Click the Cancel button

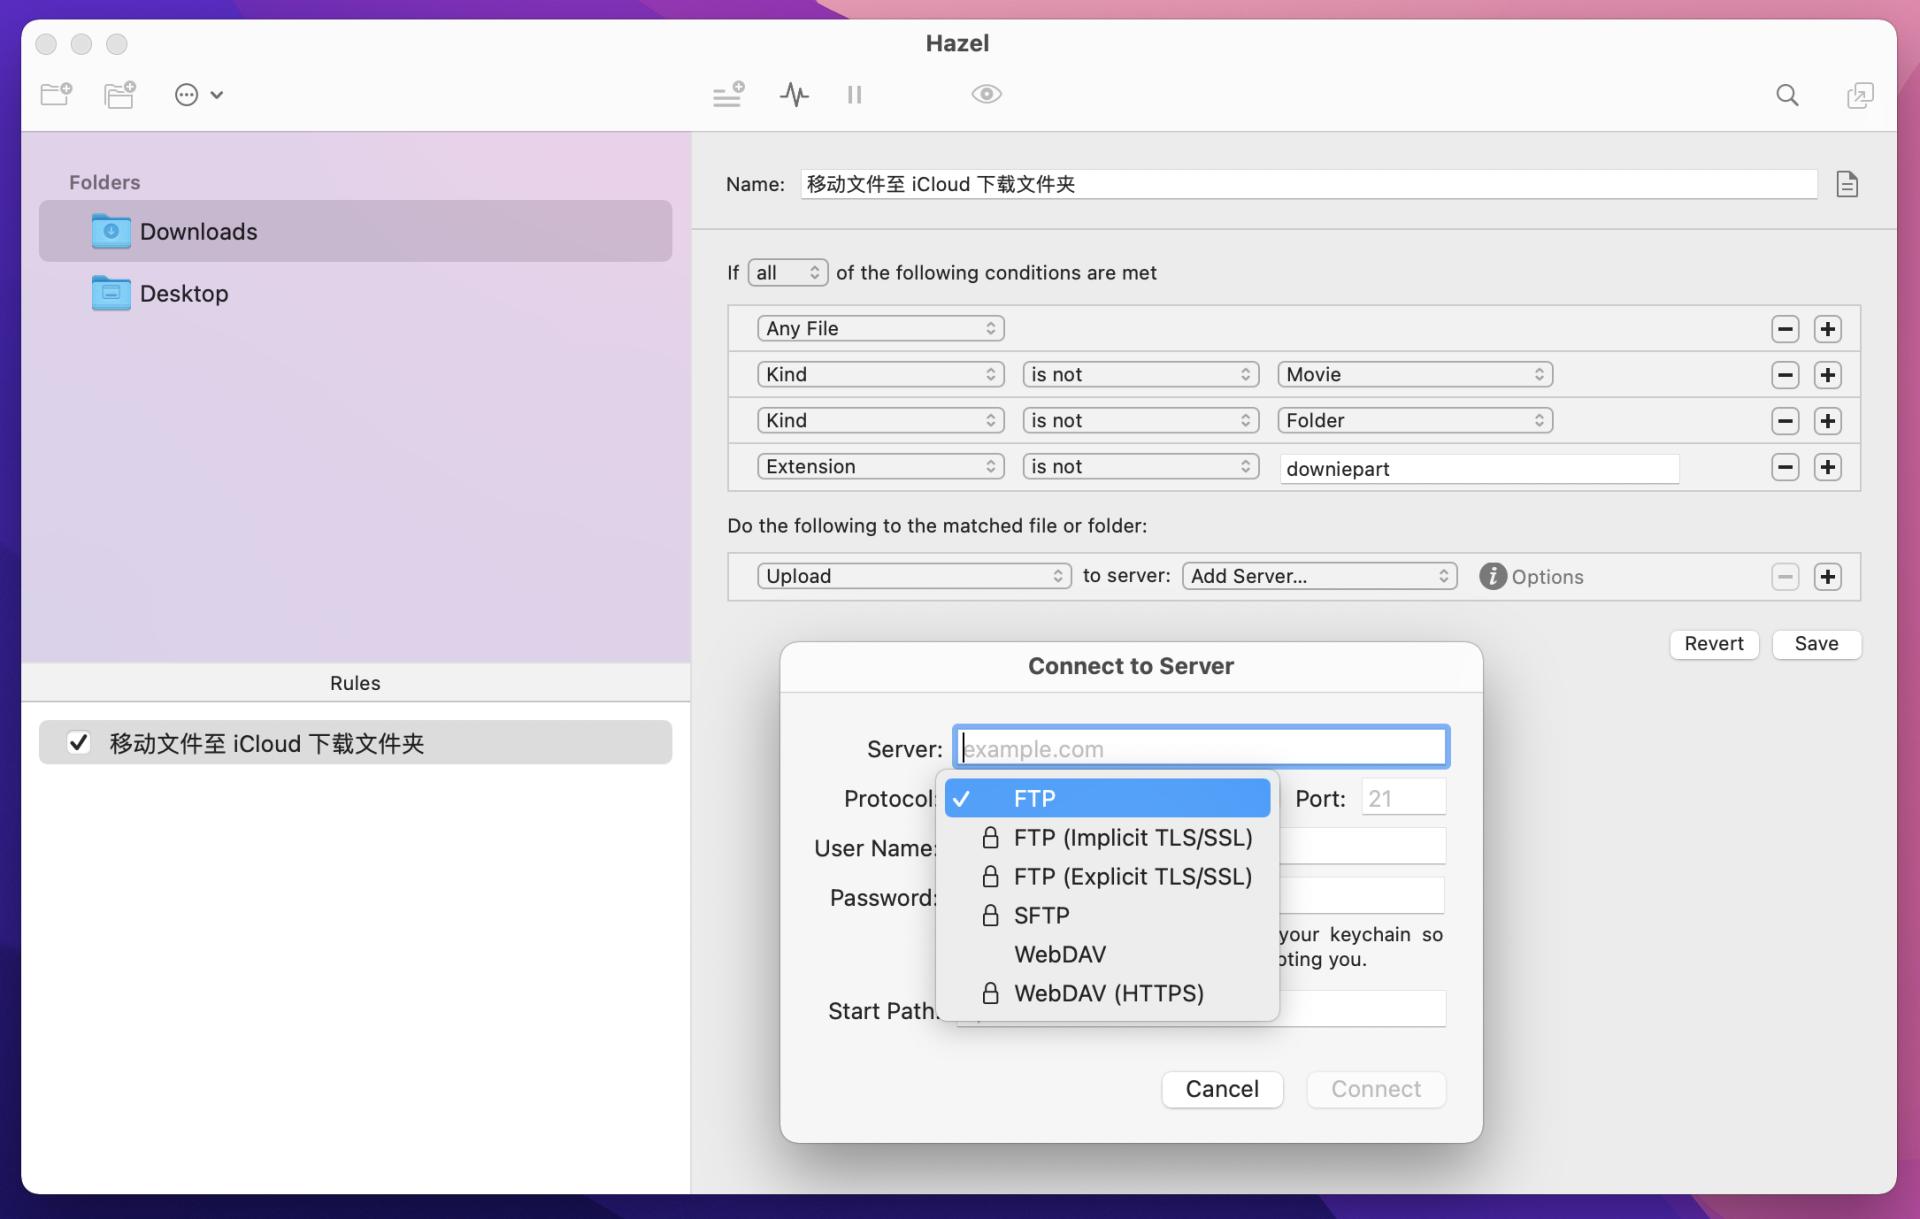[1222, 1089]
